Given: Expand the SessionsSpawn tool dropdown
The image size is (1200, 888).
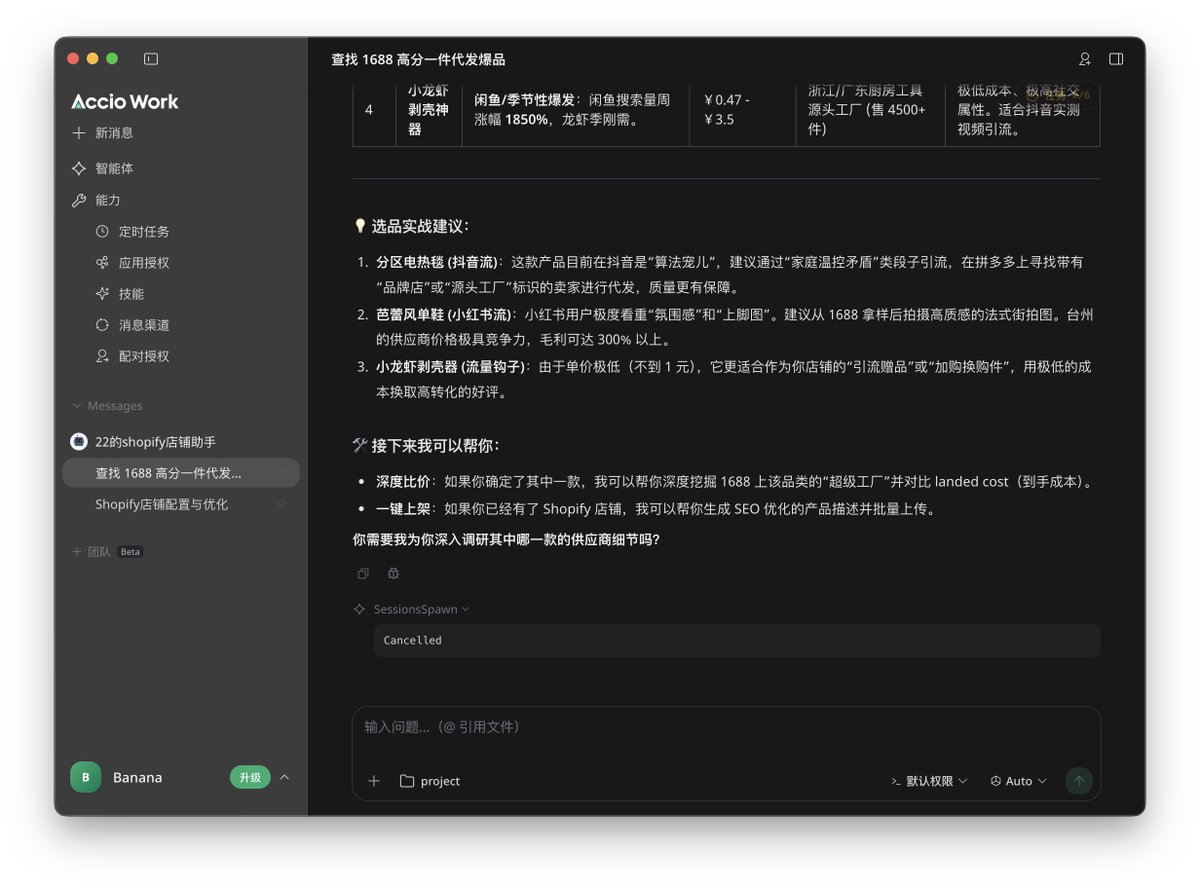Looking at the screenshot, I should pos(421,609).
